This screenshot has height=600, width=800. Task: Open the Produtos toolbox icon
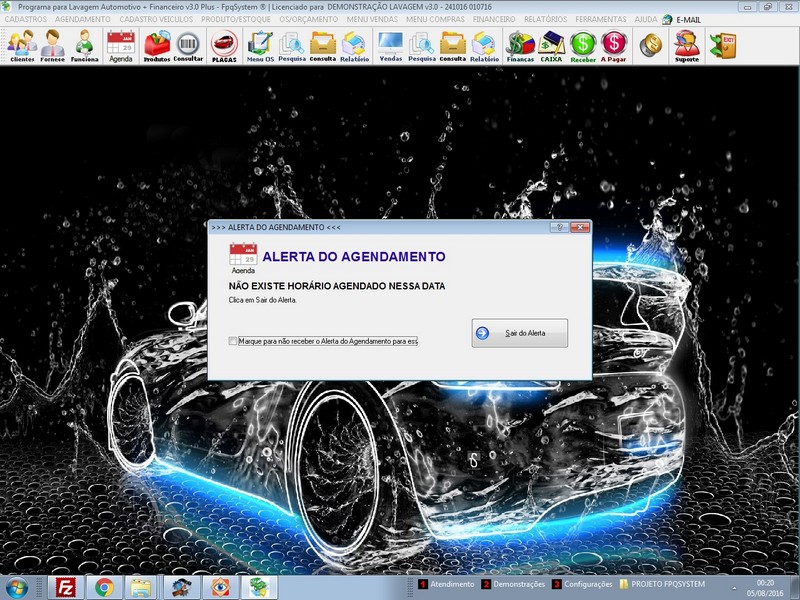157,46
